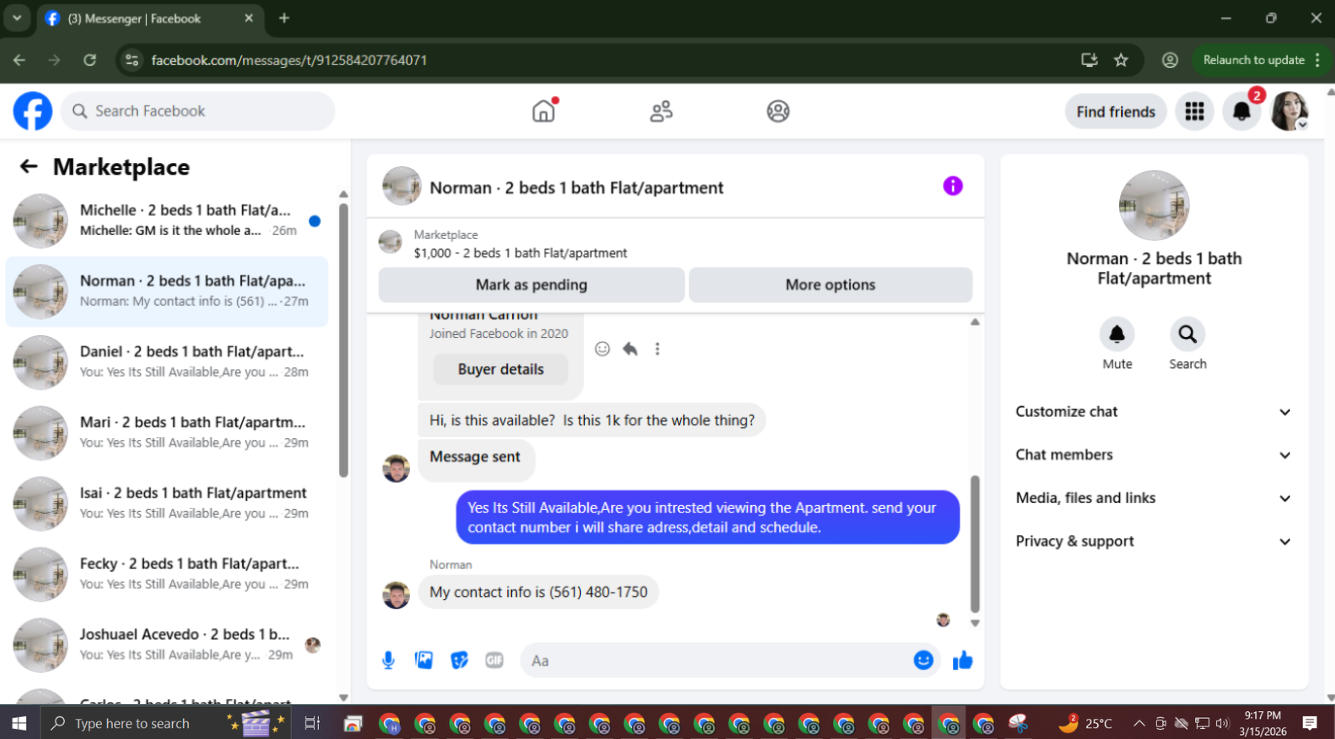Expand Customize chat section

1154,412
